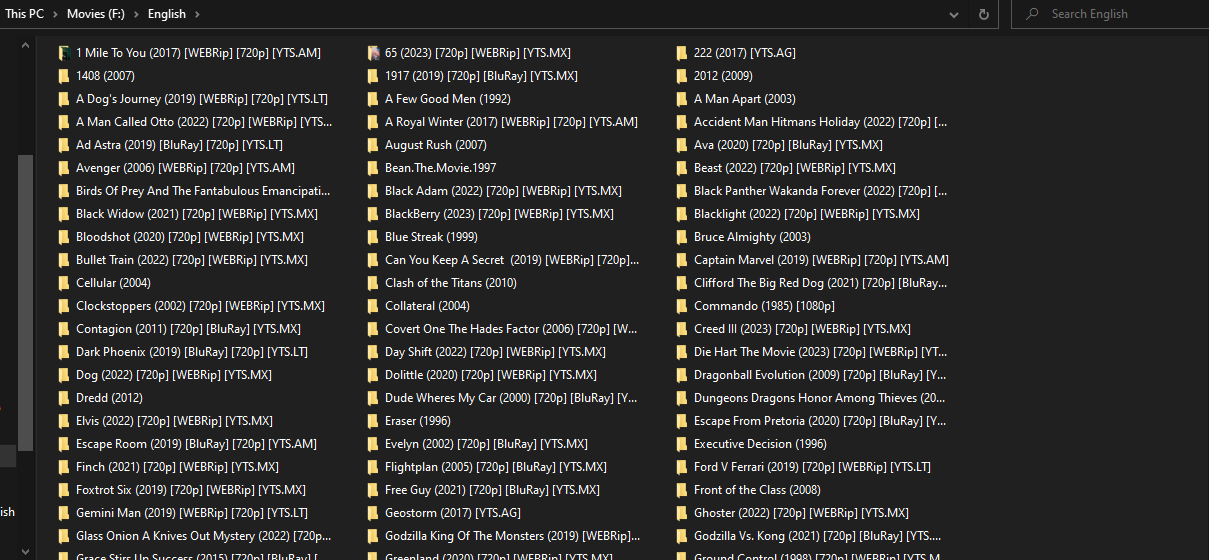Image resolution: width=1209 pixels, height=560 pixels.
Task: Select Beast (2022) folder
Action: tap(786, 168)
